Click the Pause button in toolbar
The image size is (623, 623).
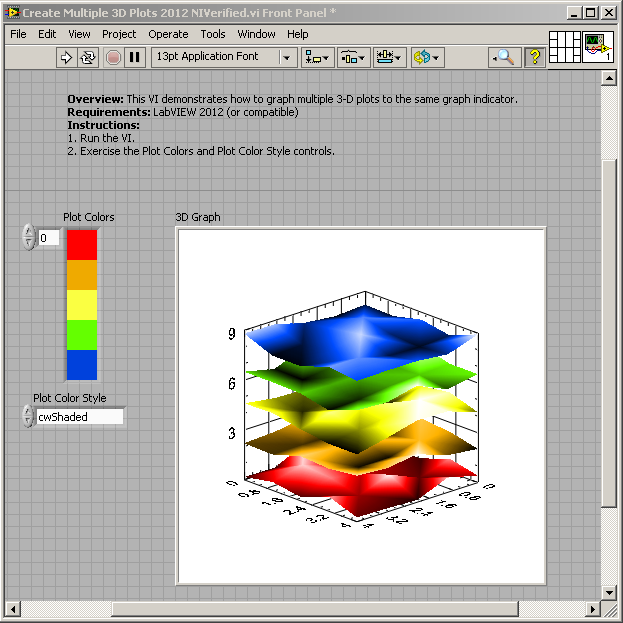point(135,57)
